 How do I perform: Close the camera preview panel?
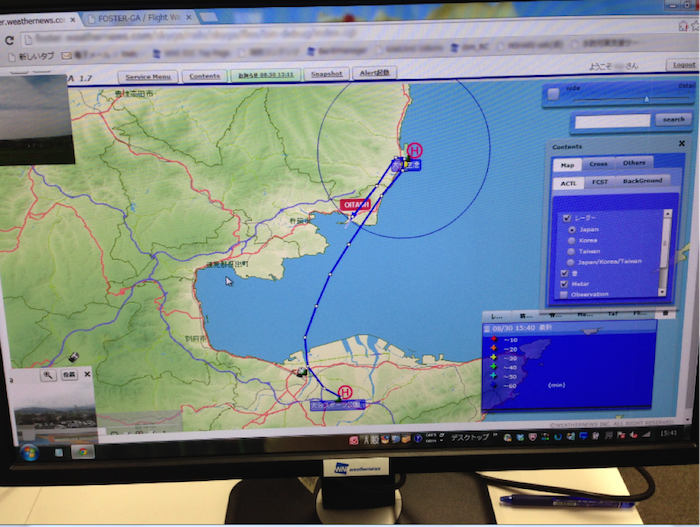click(88, 374)
